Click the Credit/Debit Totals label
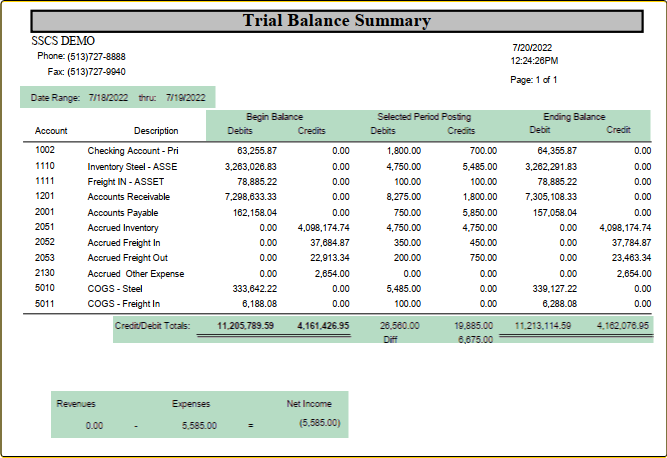The image size is (667, 458). [x=152, y=326]
